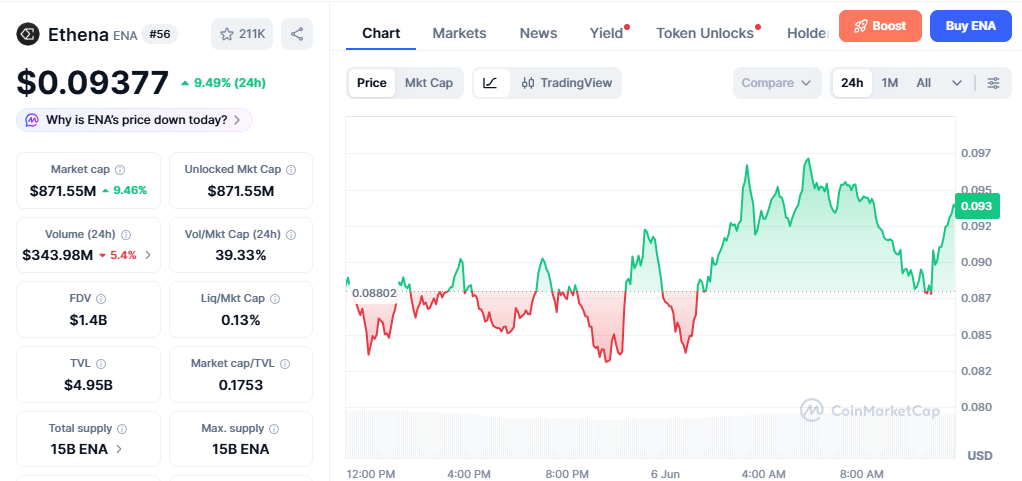1022x481 pixels.
Task: Click the $4.95B TVL value
Action: click(88, 385)
